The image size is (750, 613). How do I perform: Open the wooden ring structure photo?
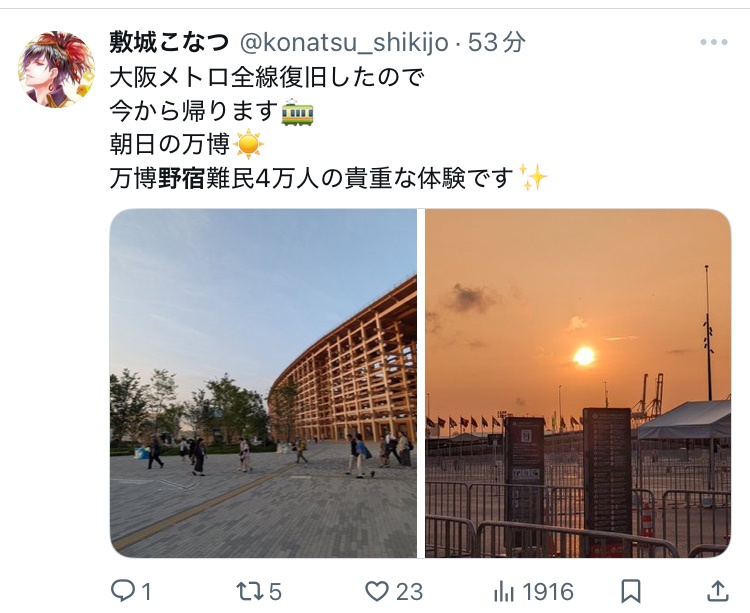[x=263, y=383]
